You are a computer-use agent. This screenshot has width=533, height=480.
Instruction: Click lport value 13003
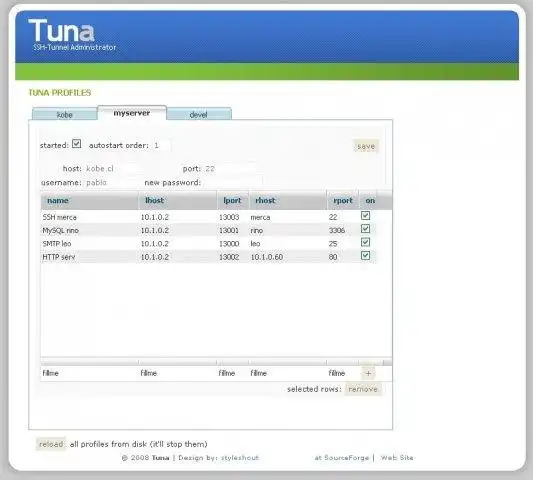[229, 217]
